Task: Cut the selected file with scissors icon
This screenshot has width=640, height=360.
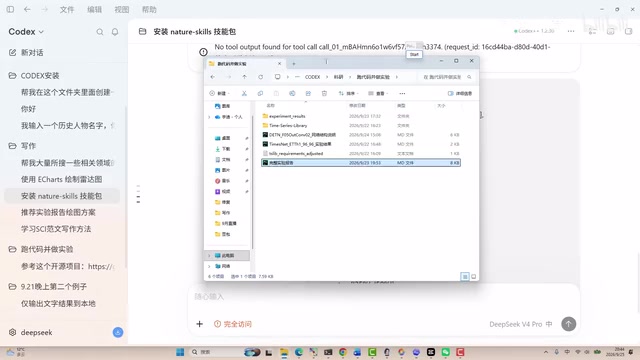Action: 244,93
